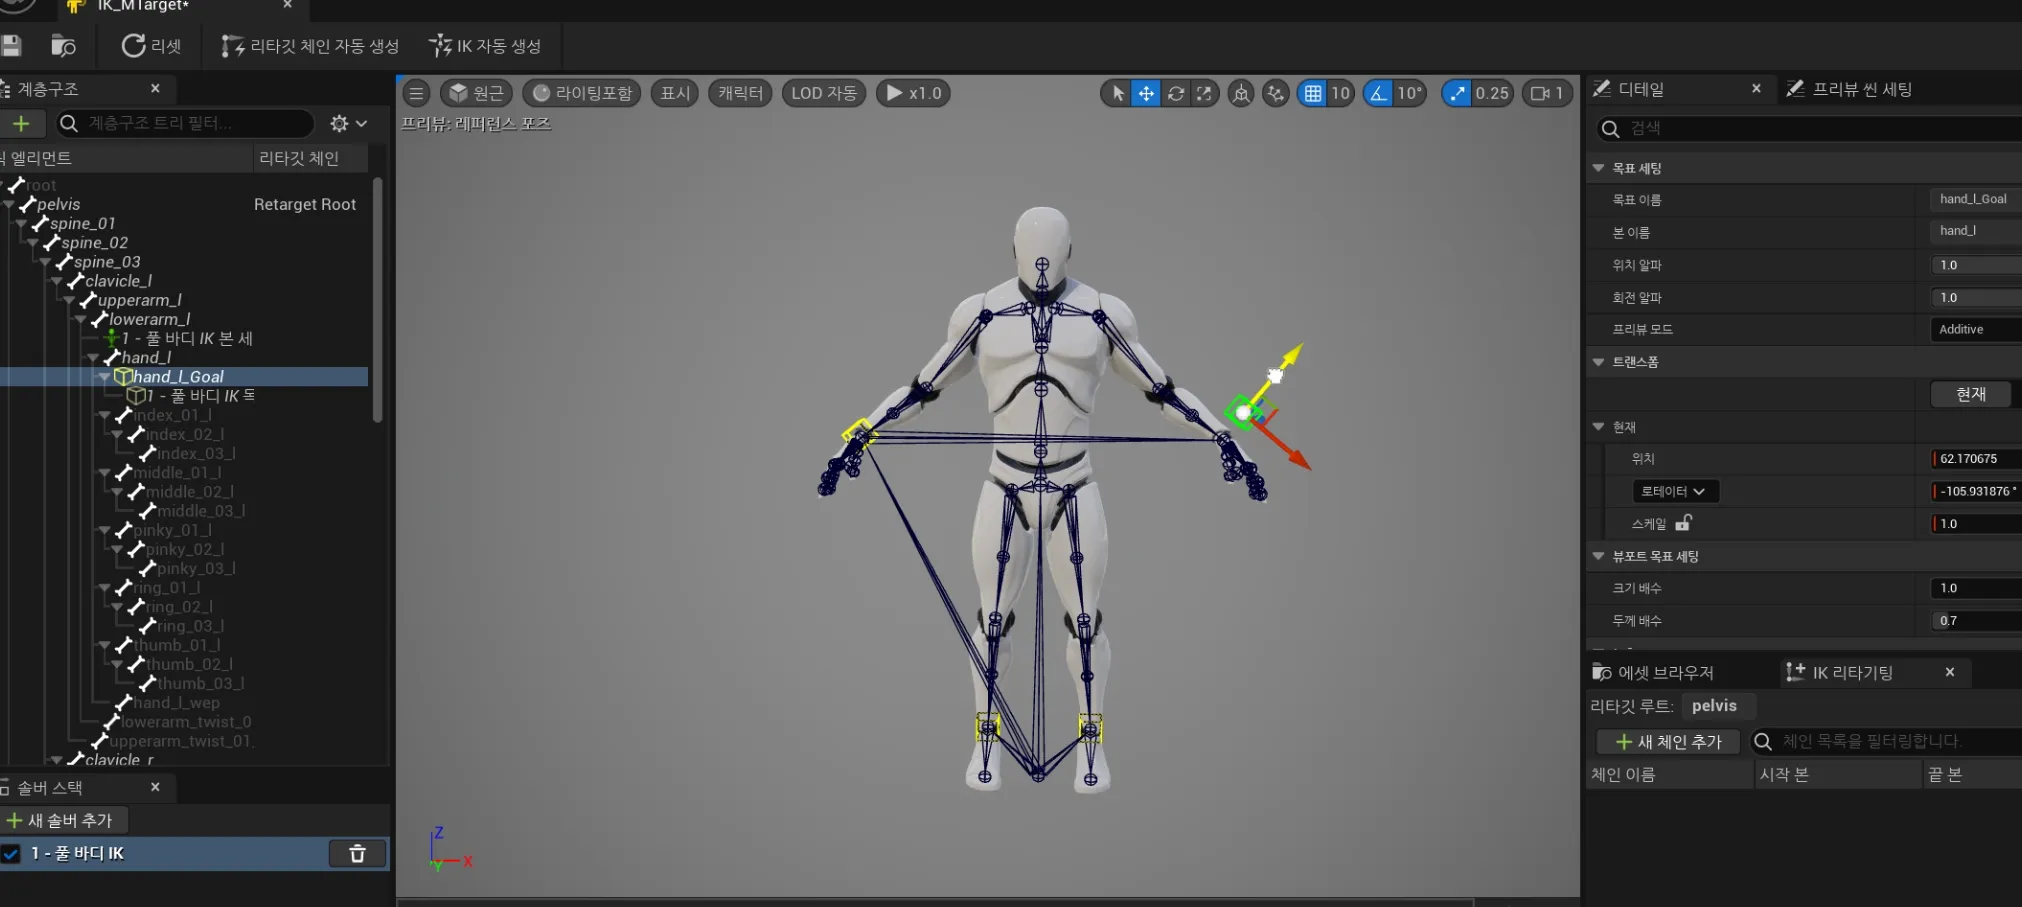
Task: Click 리타깃 체인 자동 생성 to generate retarget chains
Action: pyautogui.click(x=310, y=46)
